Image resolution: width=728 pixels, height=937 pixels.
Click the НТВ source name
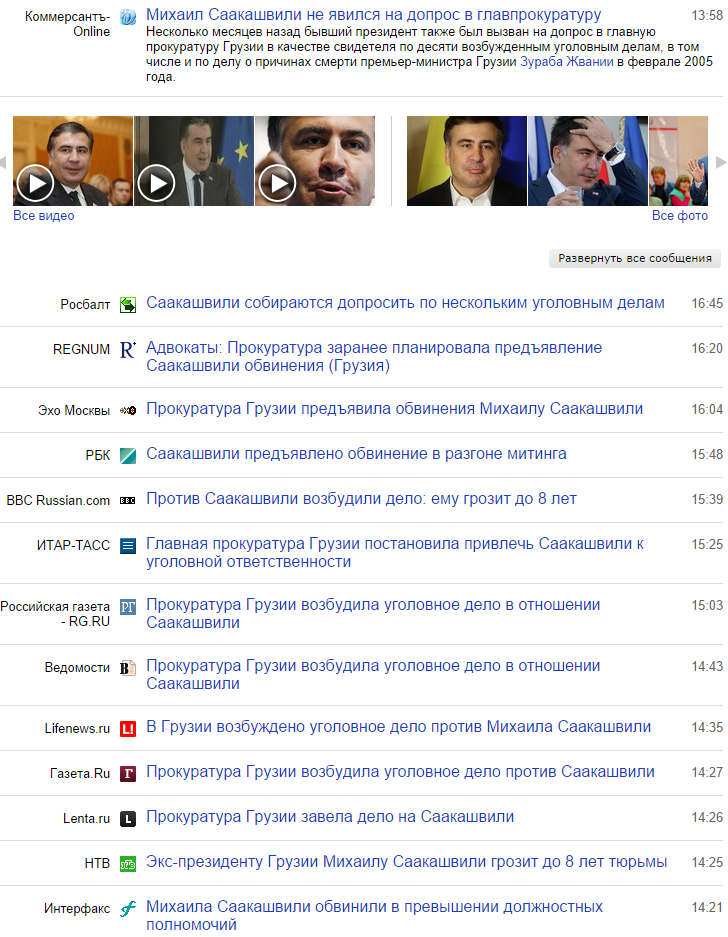click(x=97, y=864)
